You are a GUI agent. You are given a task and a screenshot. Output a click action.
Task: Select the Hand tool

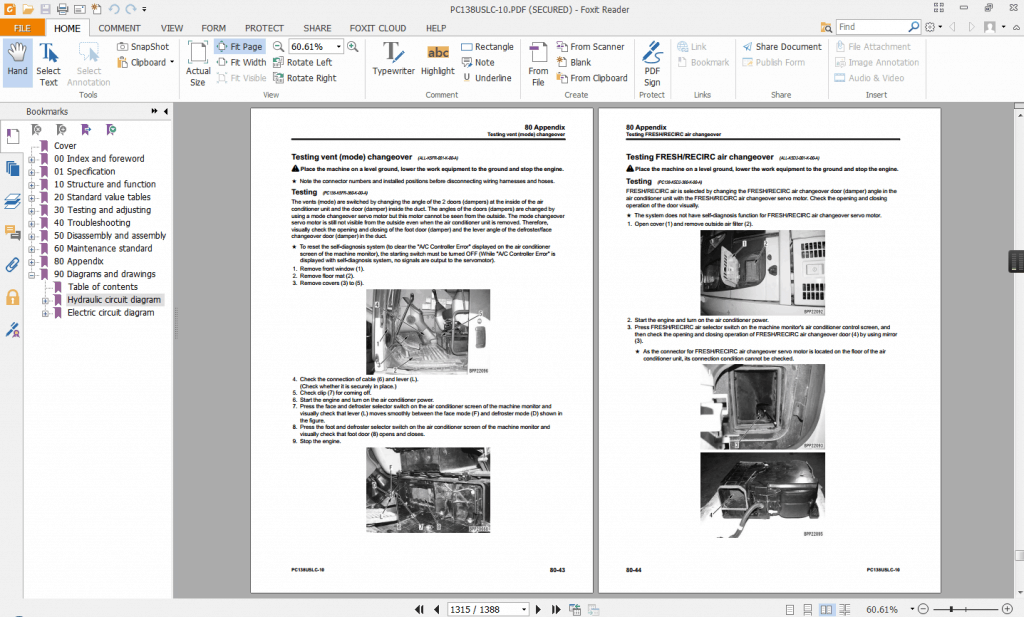pos(17,63)
